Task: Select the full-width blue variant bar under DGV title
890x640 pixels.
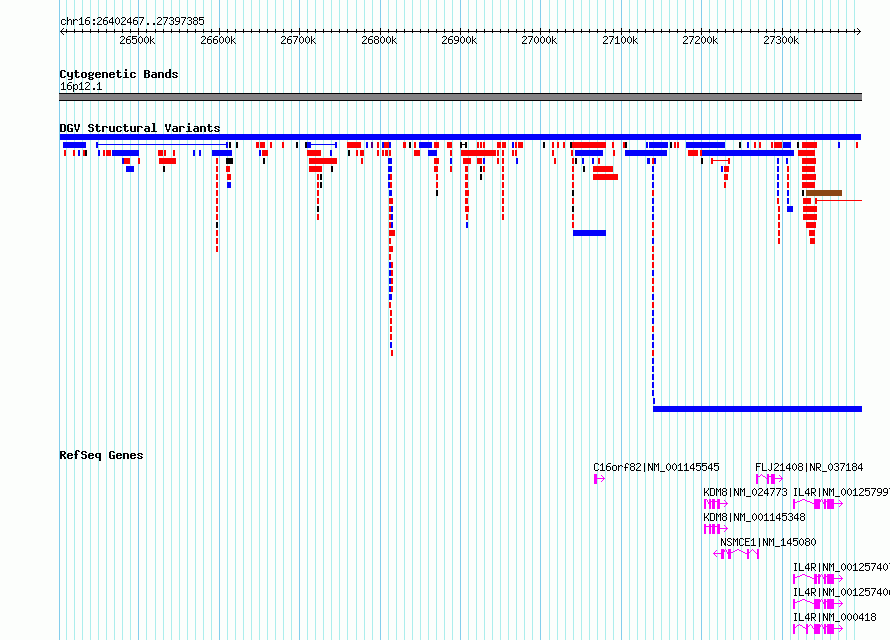Action: point(460,137)
